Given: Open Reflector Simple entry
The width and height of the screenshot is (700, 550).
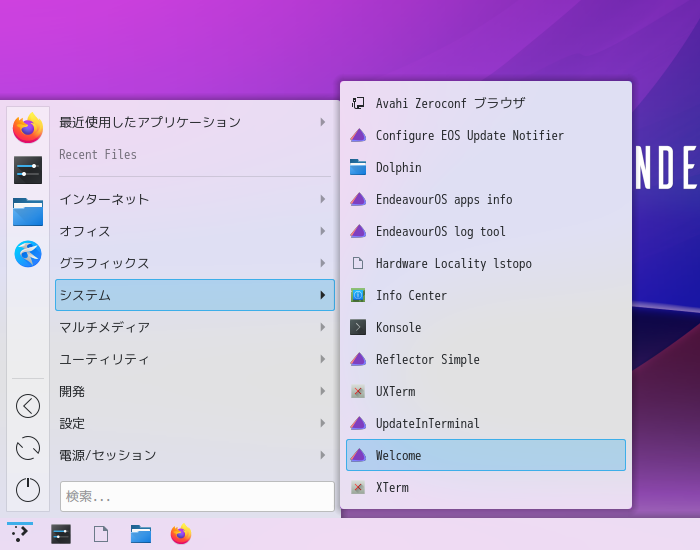Looking at the screenshot, I should (486, 359).
